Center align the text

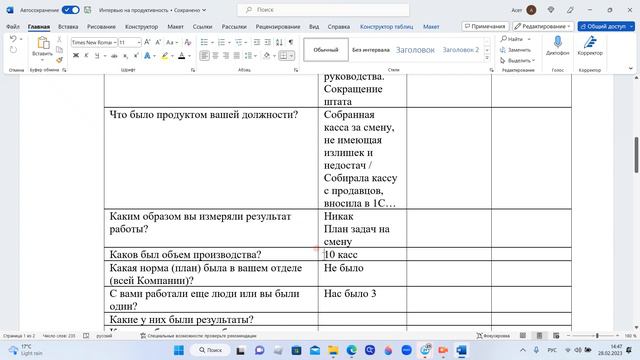coord(216,56)
